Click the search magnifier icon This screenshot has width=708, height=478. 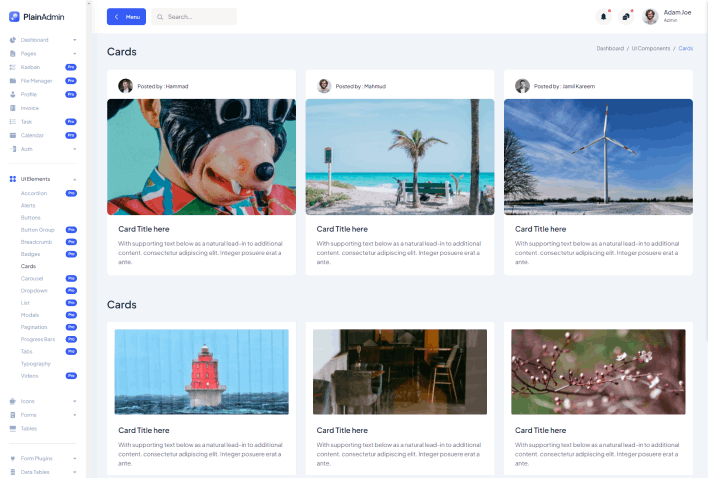click(160, 17)
